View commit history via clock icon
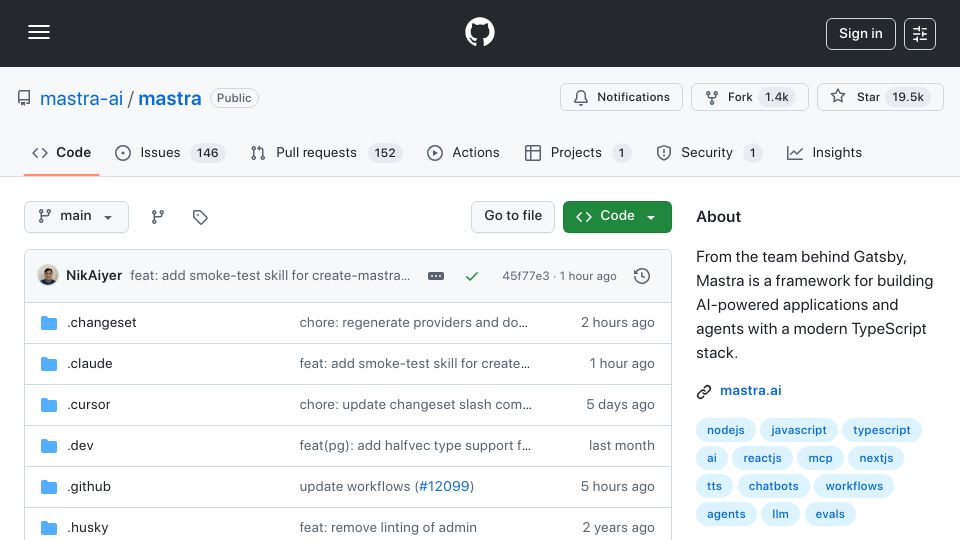960x540 pixels. 642,276
